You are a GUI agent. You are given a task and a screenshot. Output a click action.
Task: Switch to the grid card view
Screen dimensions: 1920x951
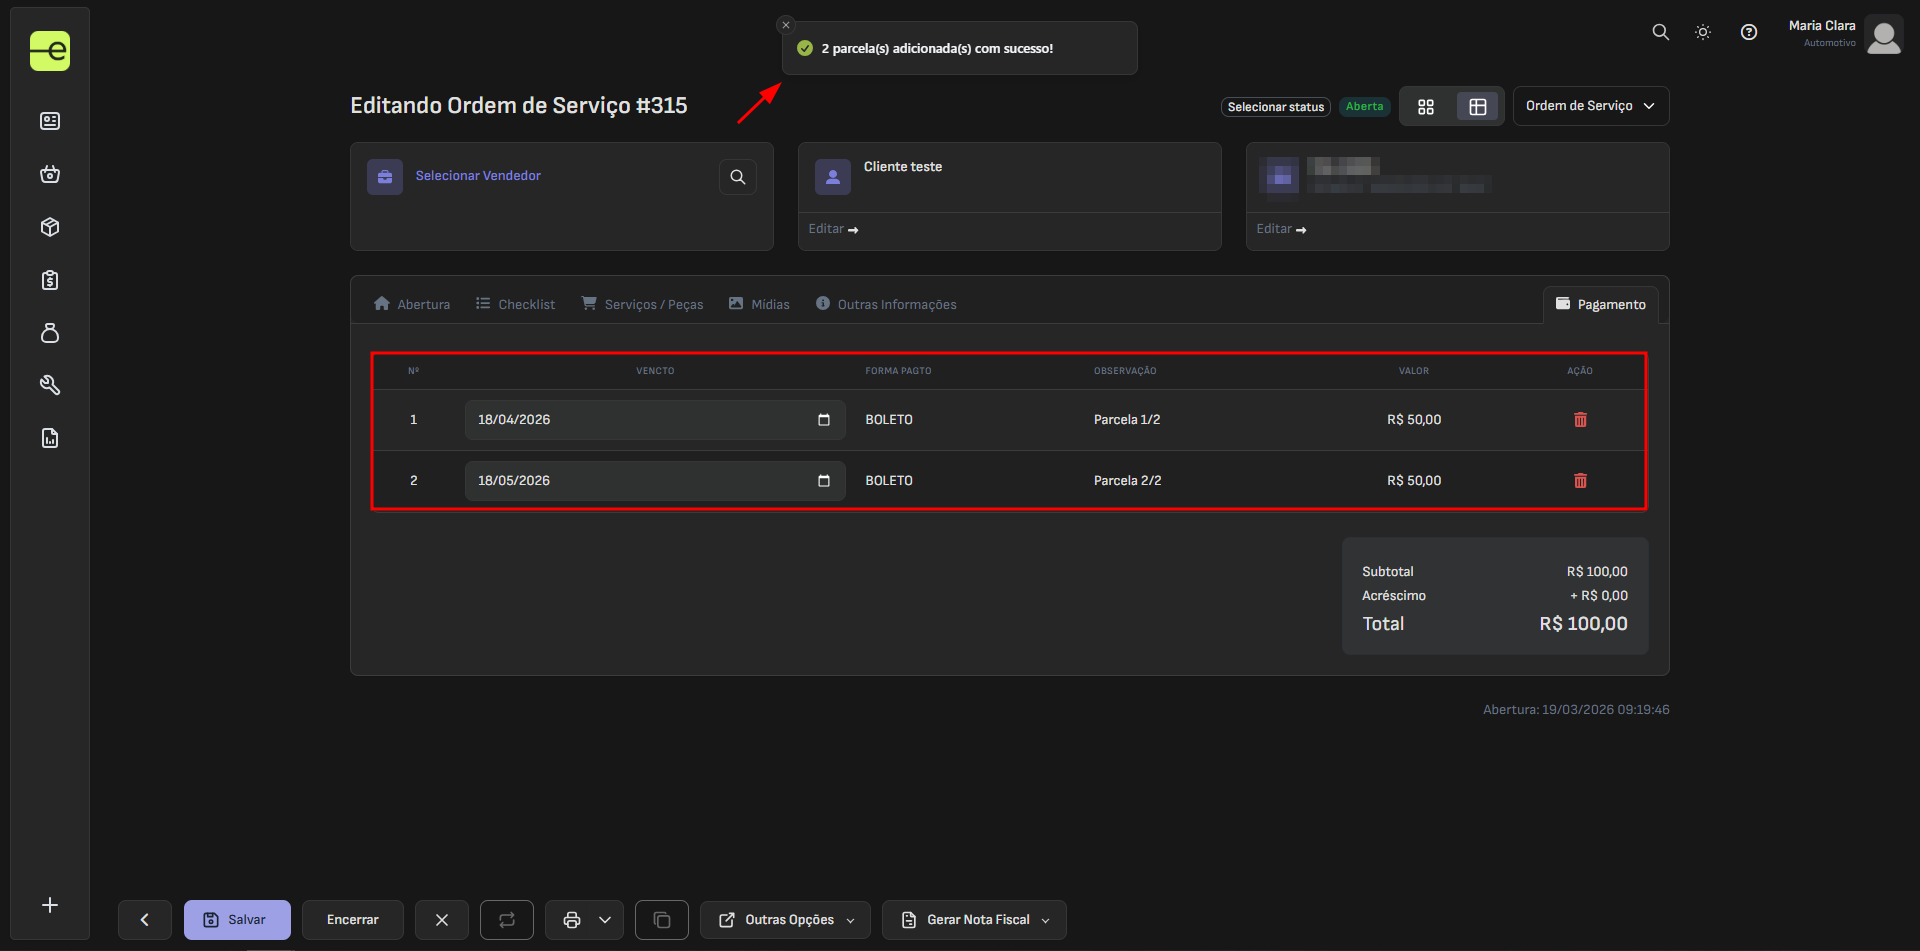[1426, 107]
